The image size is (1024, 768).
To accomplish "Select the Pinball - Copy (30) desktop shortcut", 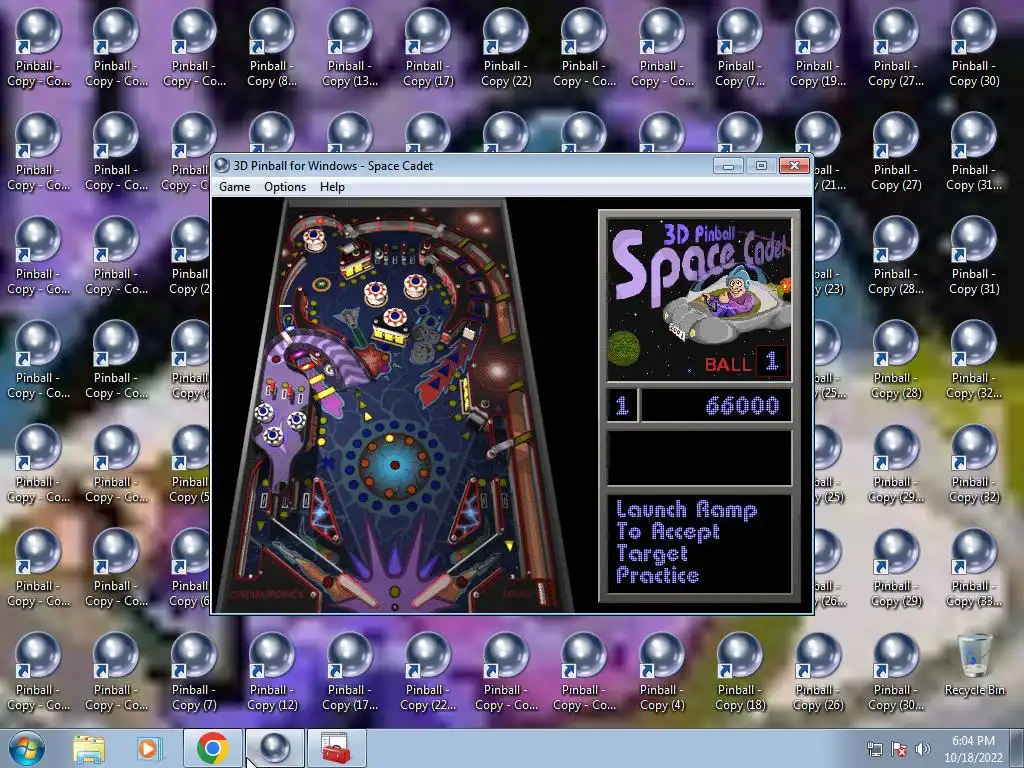I will click(x=974, y=47).
